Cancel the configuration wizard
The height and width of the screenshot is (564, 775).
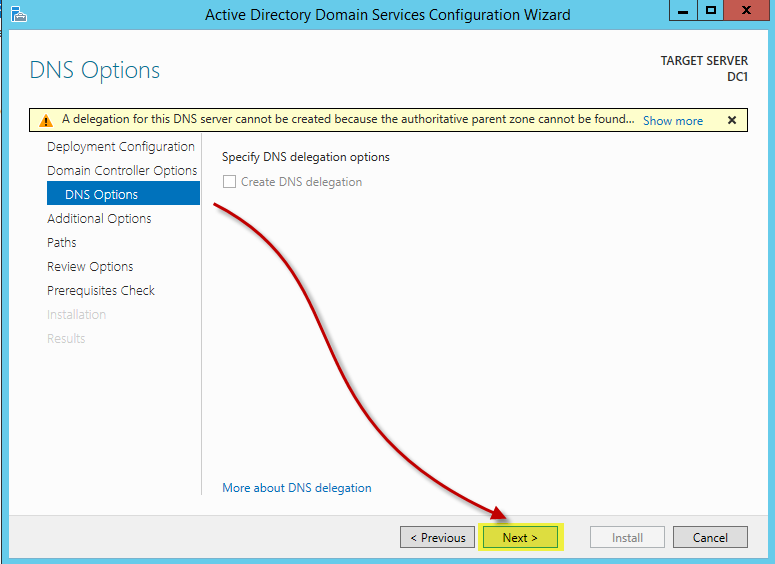(710, 537)
